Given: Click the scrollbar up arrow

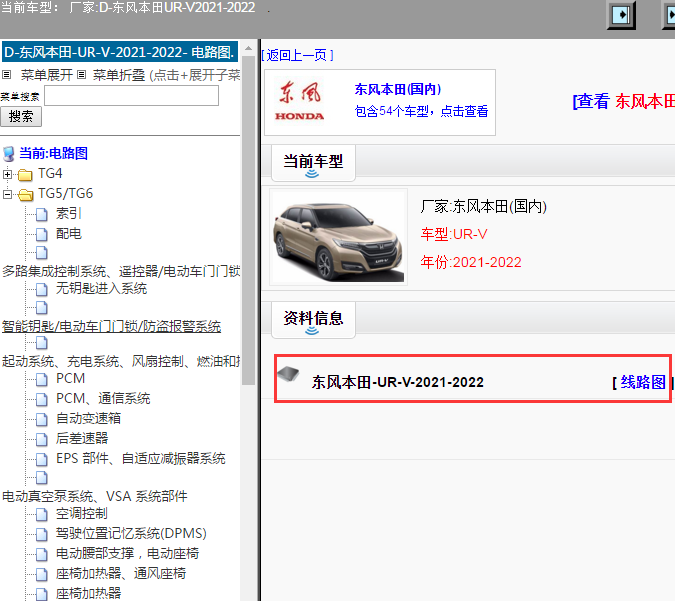Looking at the screenshot, I should tap(248, 48).
